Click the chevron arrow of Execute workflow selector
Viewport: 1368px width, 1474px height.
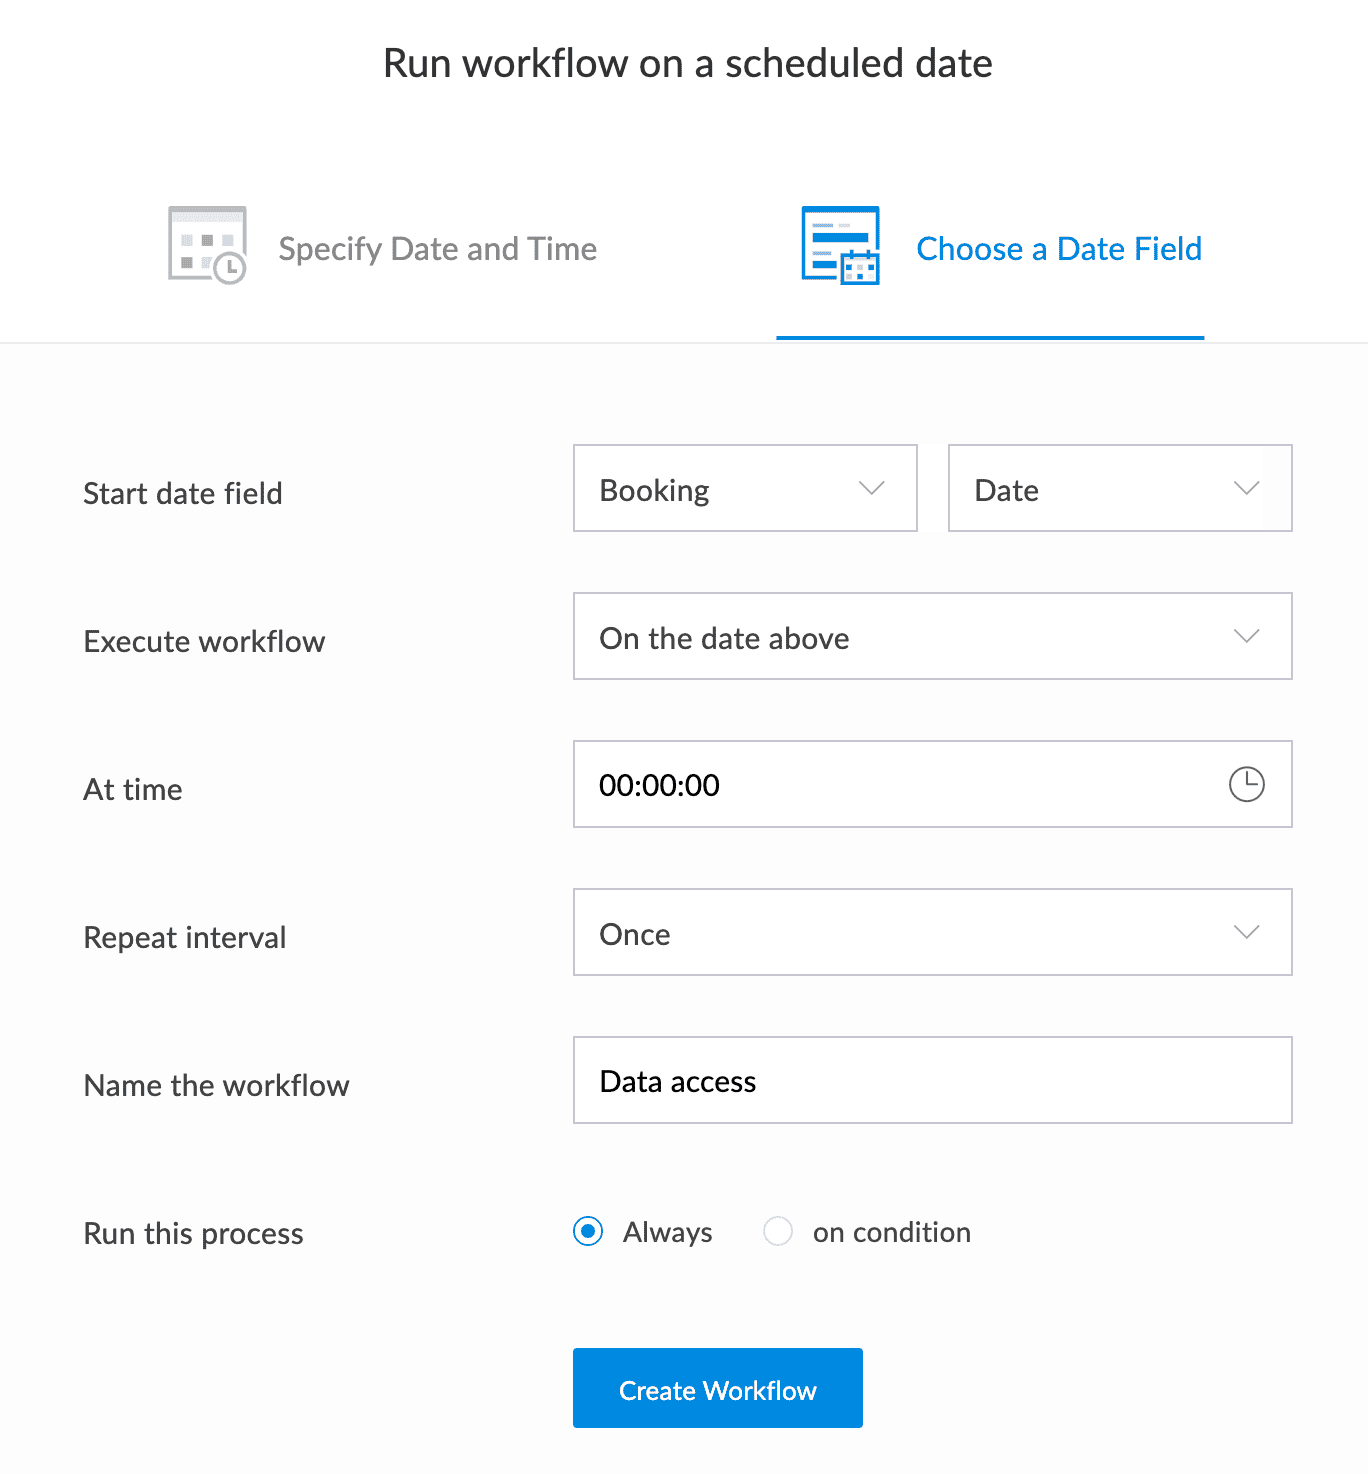pyautogui.click(x=1246, y=636)
